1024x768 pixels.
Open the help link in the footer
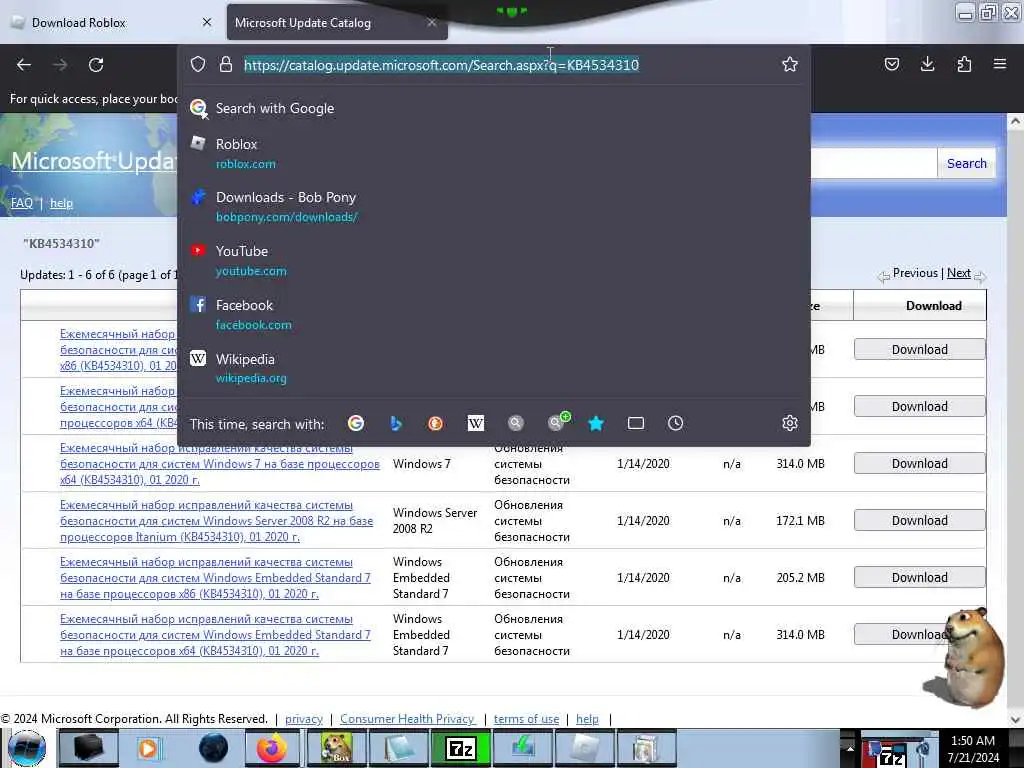click(x=587, y=718)
